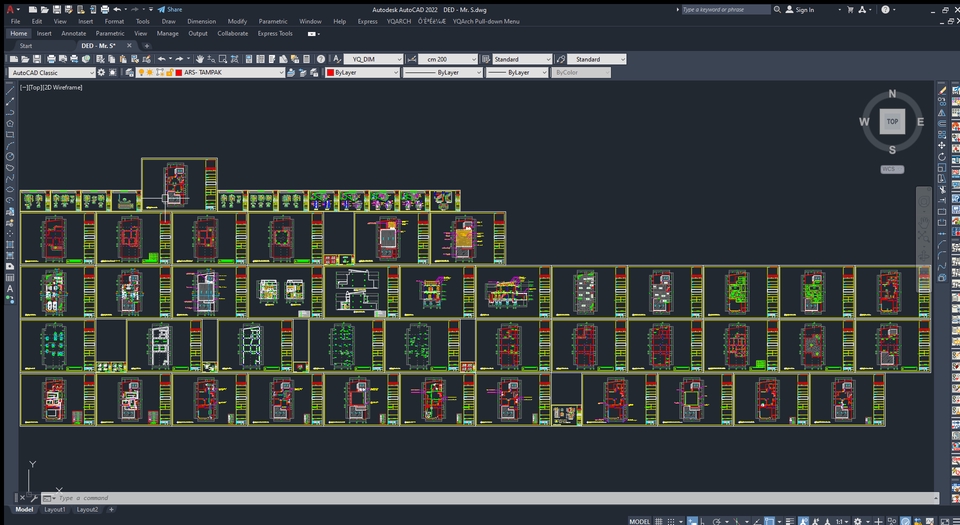
Task: Add a new drawing tab with plus button
Action: 146,46
